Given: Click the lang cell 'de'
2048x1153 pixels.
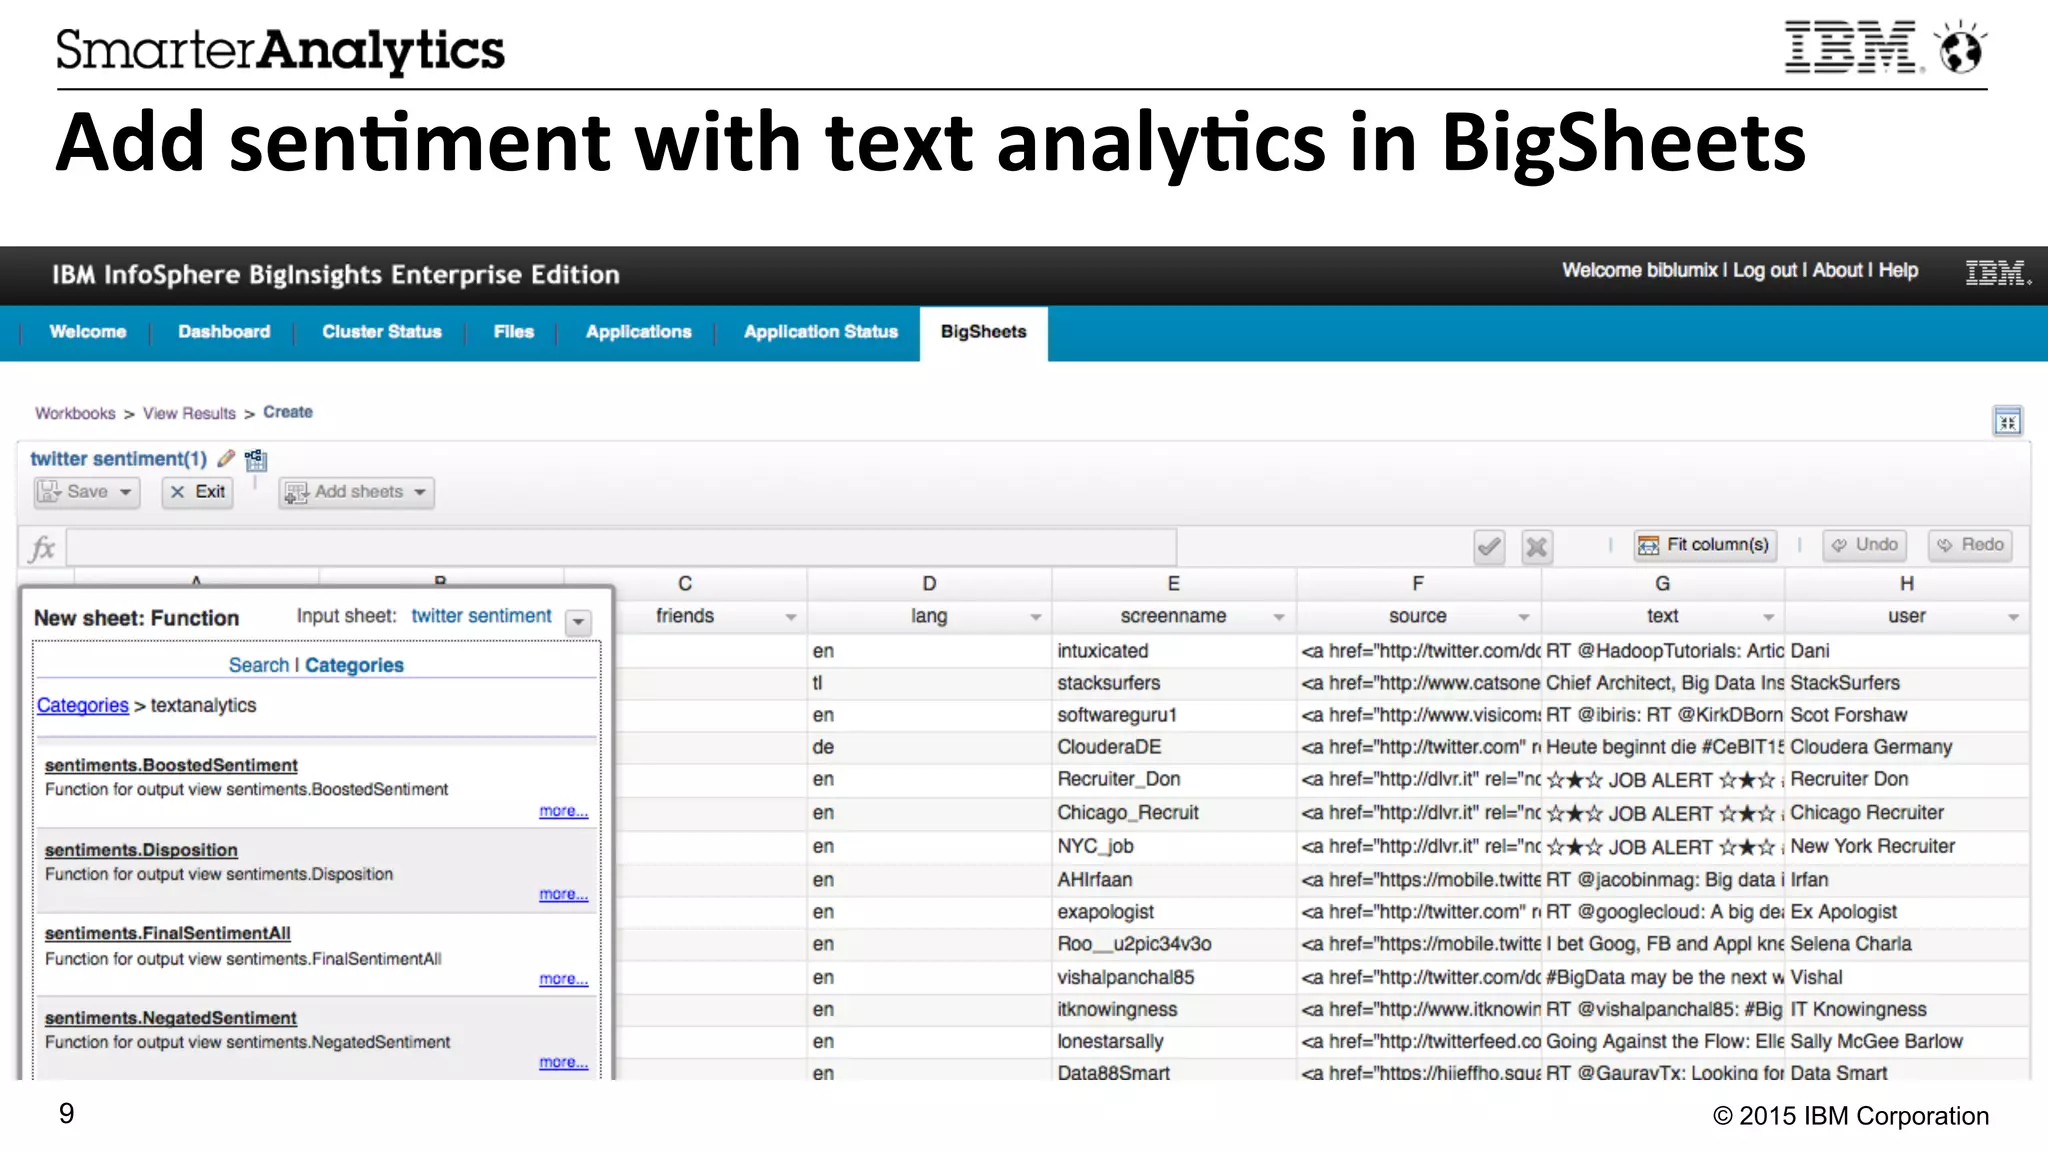Looking at the screenshot, I should 929,747.
